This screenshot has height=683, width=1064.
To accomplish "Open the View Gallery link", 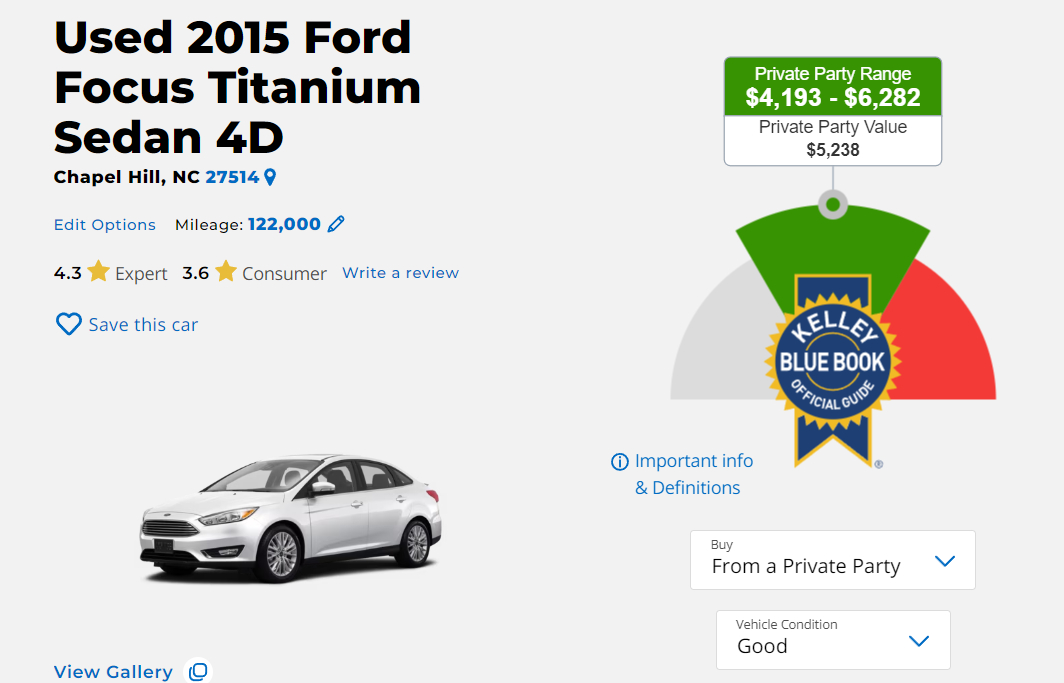I will click(113, 671).
